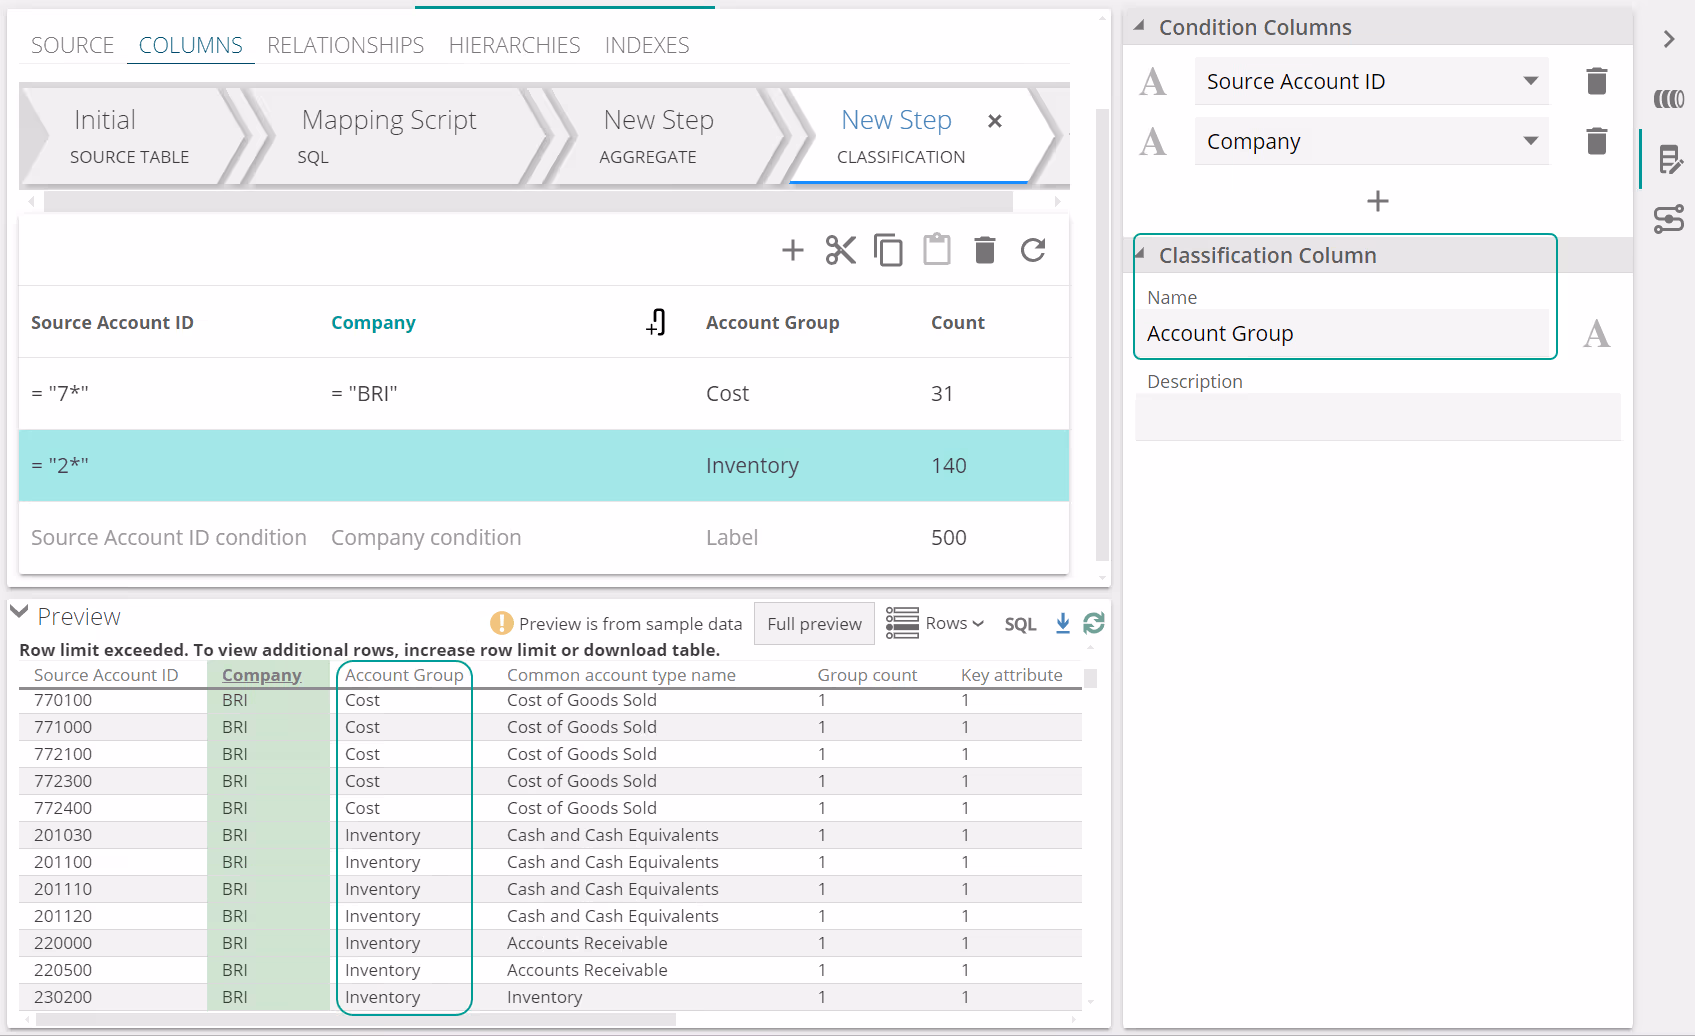Open the HIERARCHIES tab

coord(514,45)
